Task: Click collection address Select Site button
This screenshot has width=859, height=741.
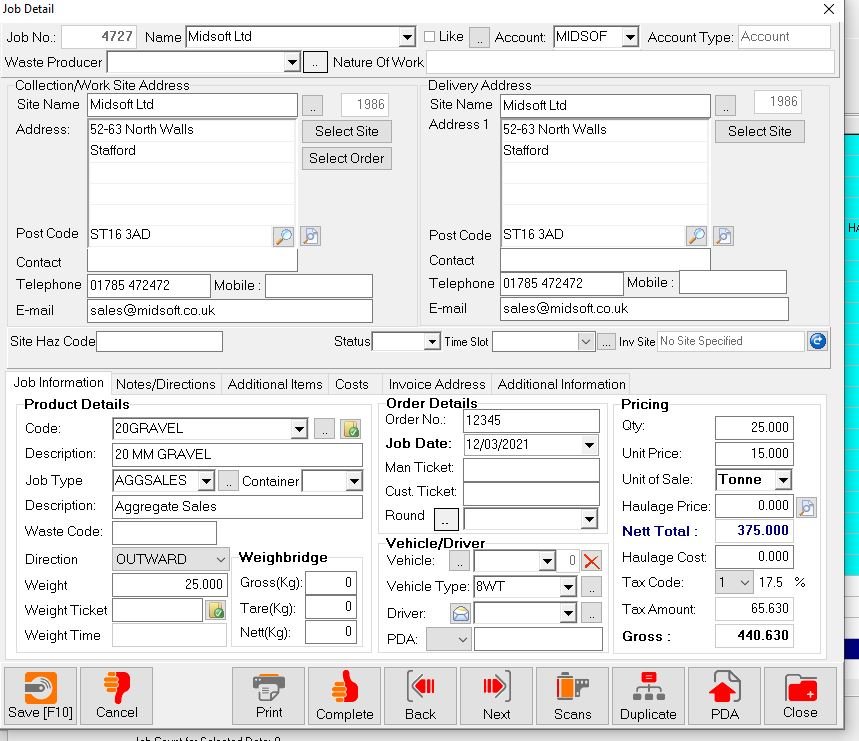Action: (x=347, y=131)
